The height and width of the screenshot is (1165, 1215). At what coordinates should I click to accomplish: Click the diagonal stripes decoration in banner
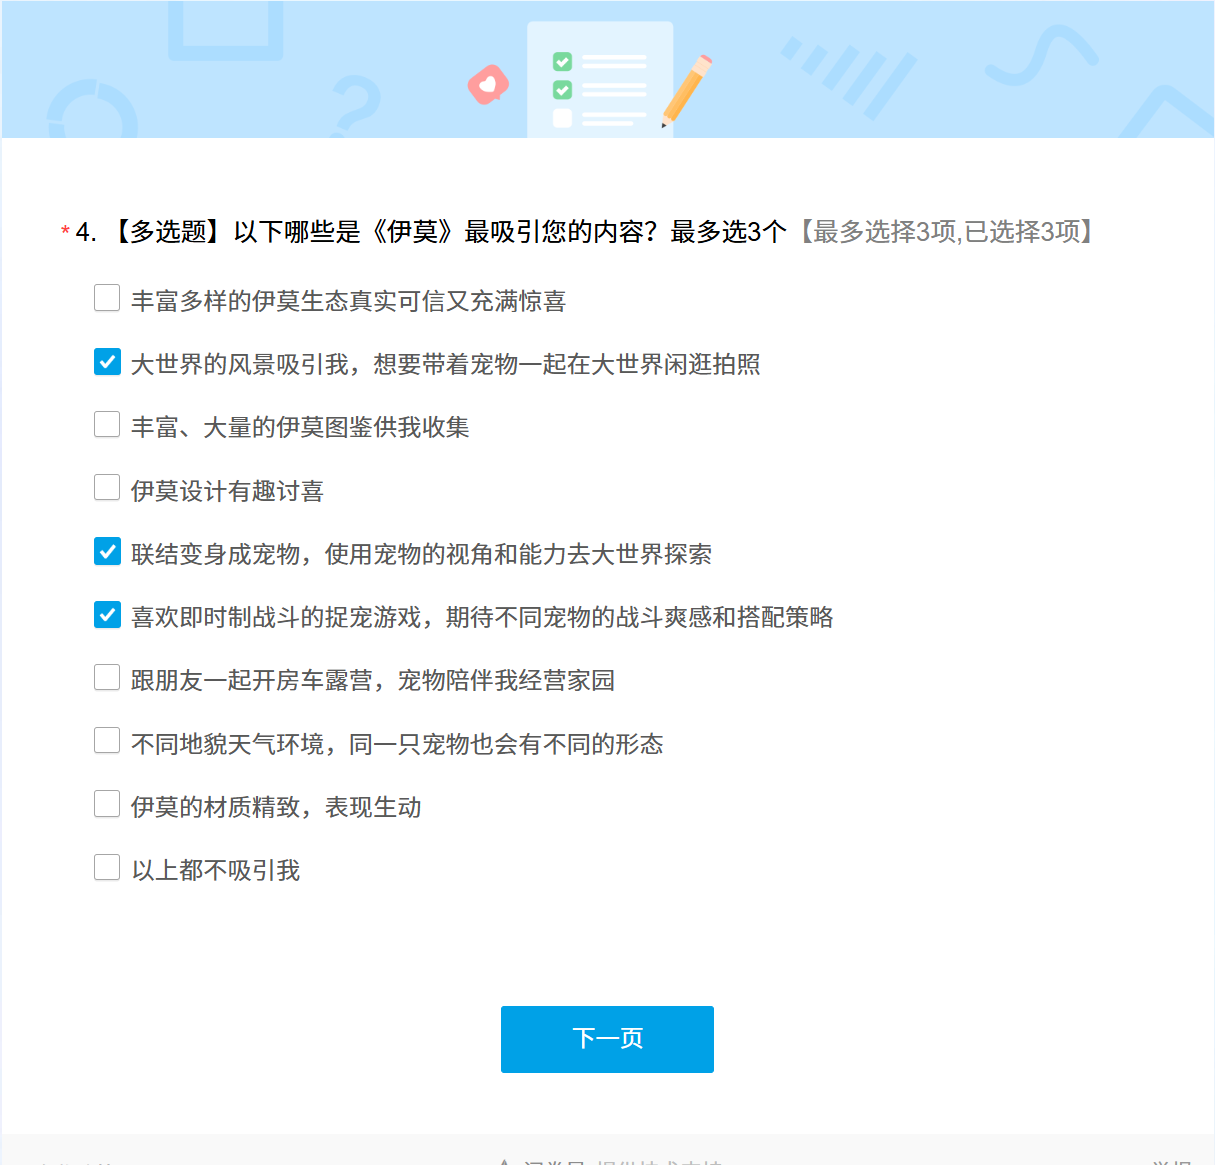(x=850, y=76)
